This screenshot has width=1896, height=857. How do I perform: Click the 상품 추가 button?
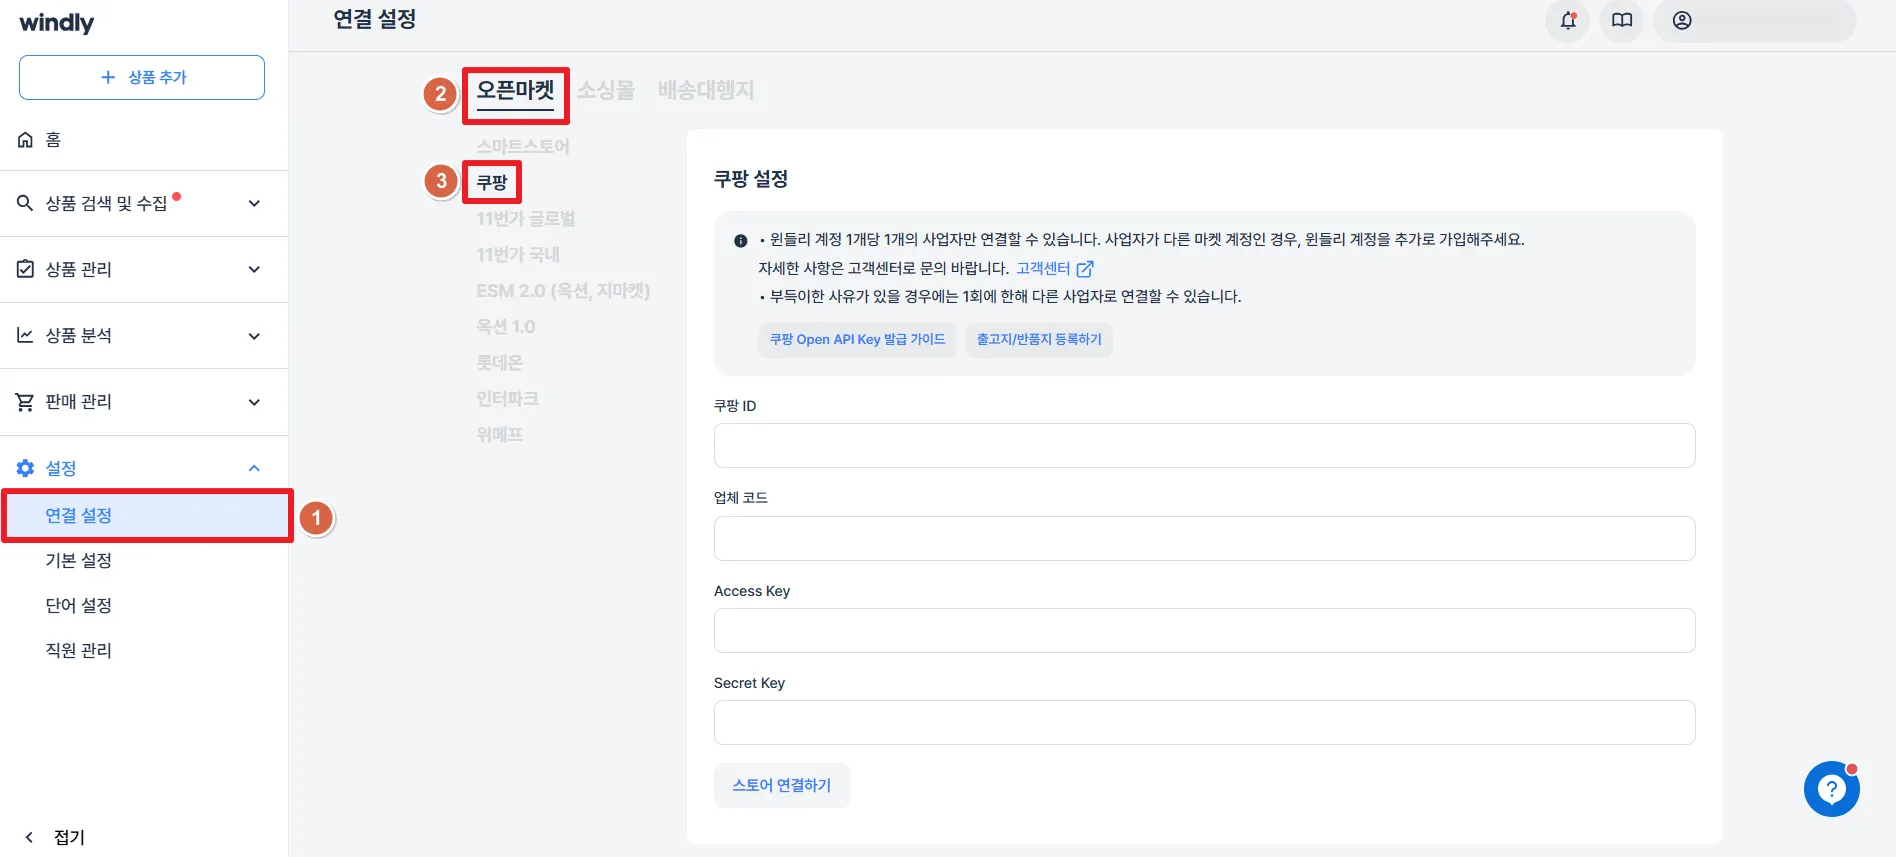pos(142,77)
